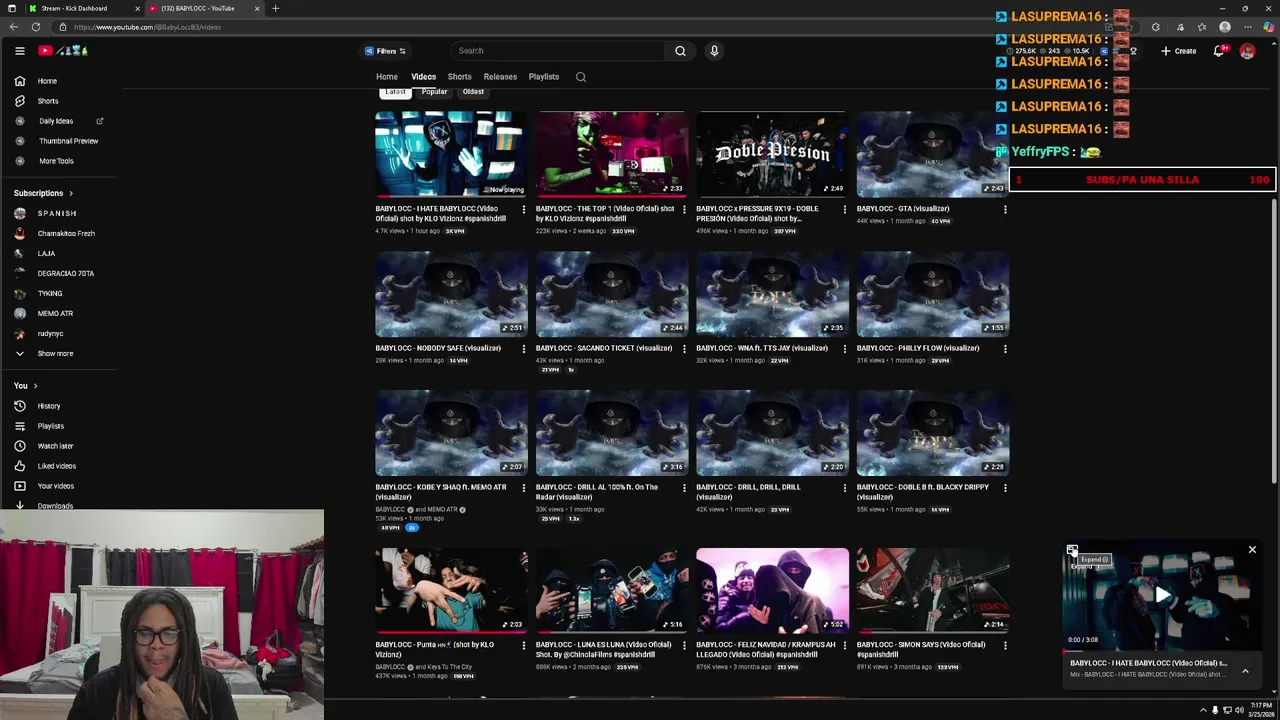The image size is (1280, 720).
Task: Open options menu for I HATE BABYLOCC video
Action: tap(524, 209)
